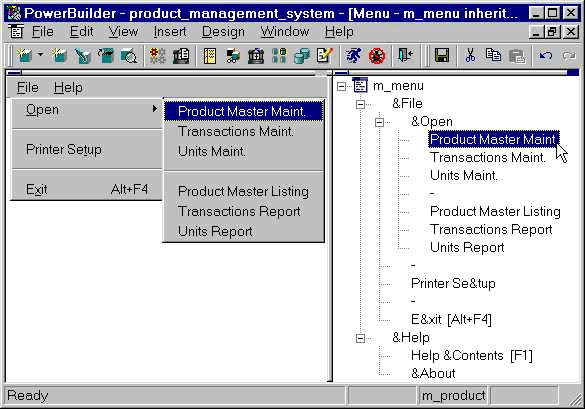Image resolution: width=585 pixels, height=409 pixels.
Task: Select Units Report in the preview submenu
Action: click(x=244, y=232)
